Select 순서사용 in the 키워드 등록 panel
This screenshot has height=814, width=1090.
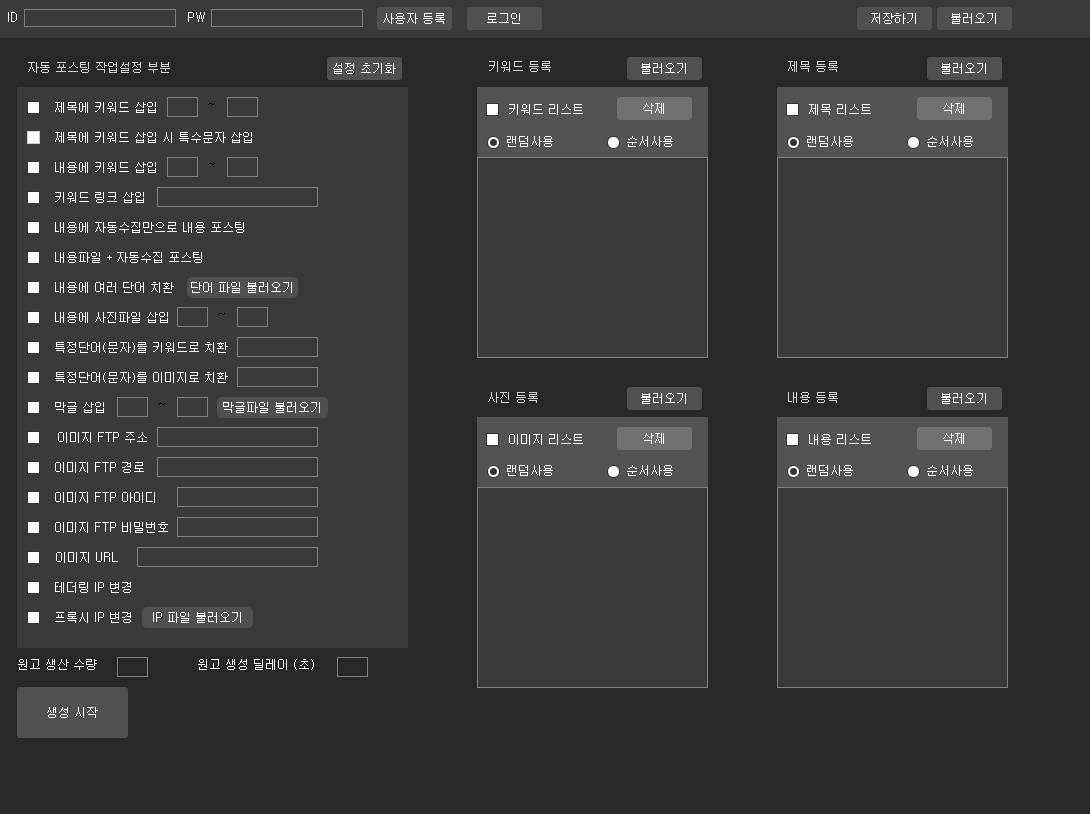point(614,142)
